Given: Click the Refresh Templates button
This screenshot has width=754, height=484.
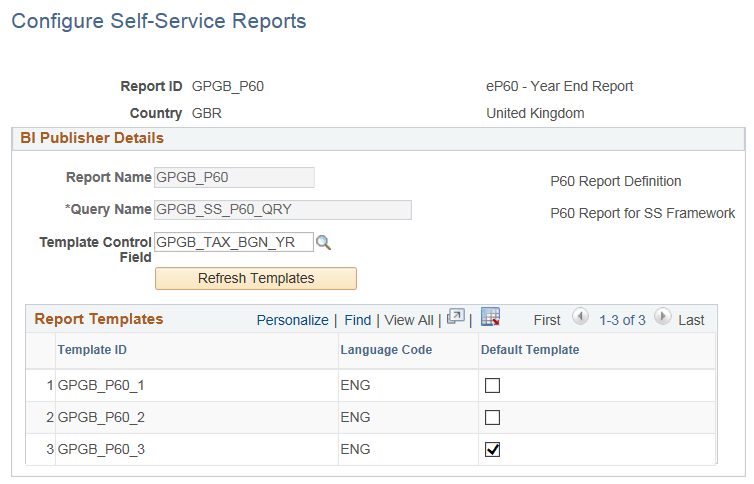Looking at the screenshot, I should [256, 278].
